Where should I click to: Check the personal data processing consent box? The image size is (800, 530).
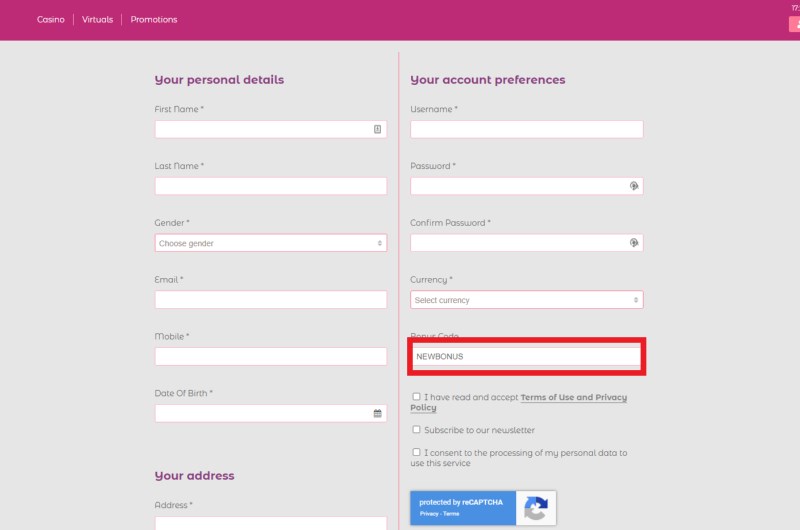(416, 452)
